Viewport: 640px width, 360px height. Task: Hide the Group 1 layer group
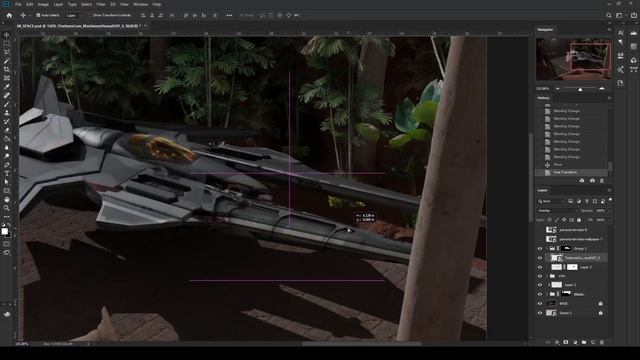540,249
